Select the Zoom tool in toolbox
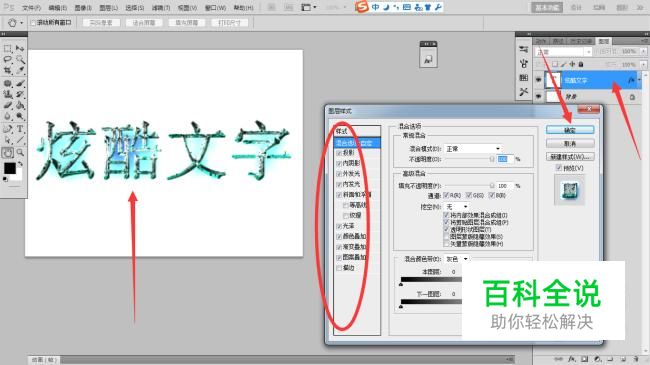The height and width of the screenshot is (365, 650). 20,153
